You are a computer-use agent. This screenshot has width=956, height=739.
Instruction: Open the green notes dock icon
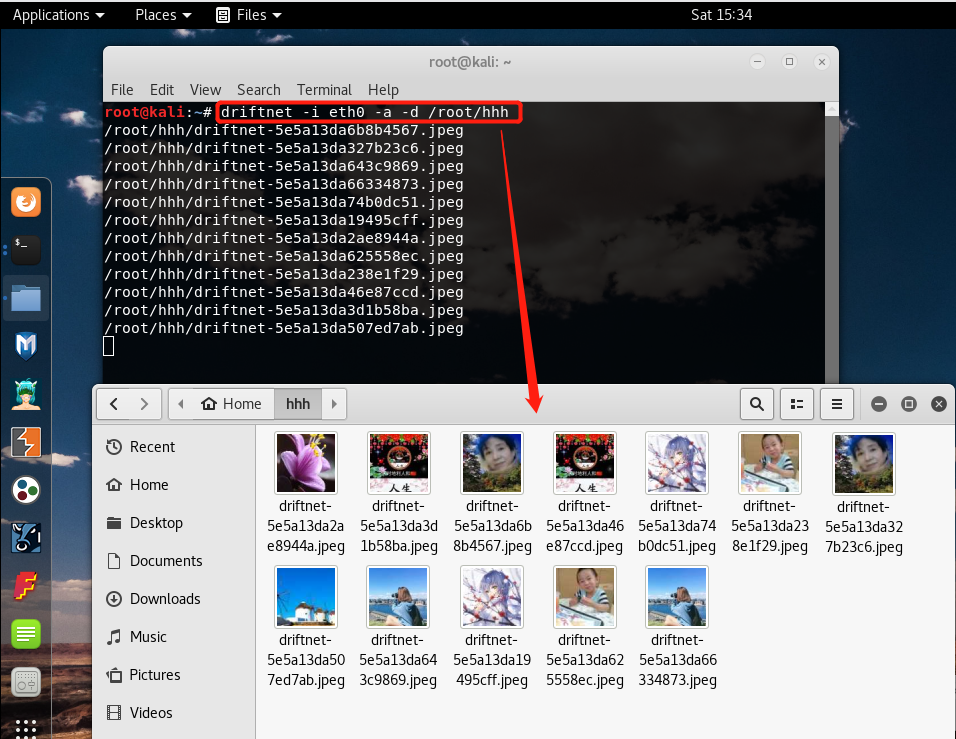[x=26, y=634]
